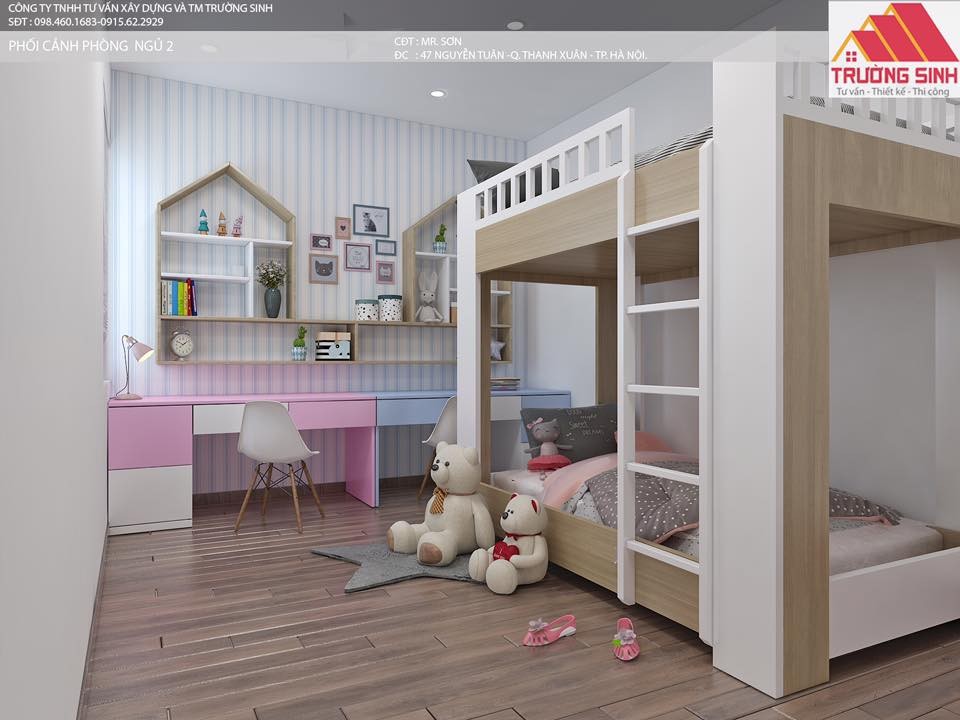Click the small teddy bear holding heart
Image resolution: width=960 pixels, height=720 pixels.
point(510,544)
